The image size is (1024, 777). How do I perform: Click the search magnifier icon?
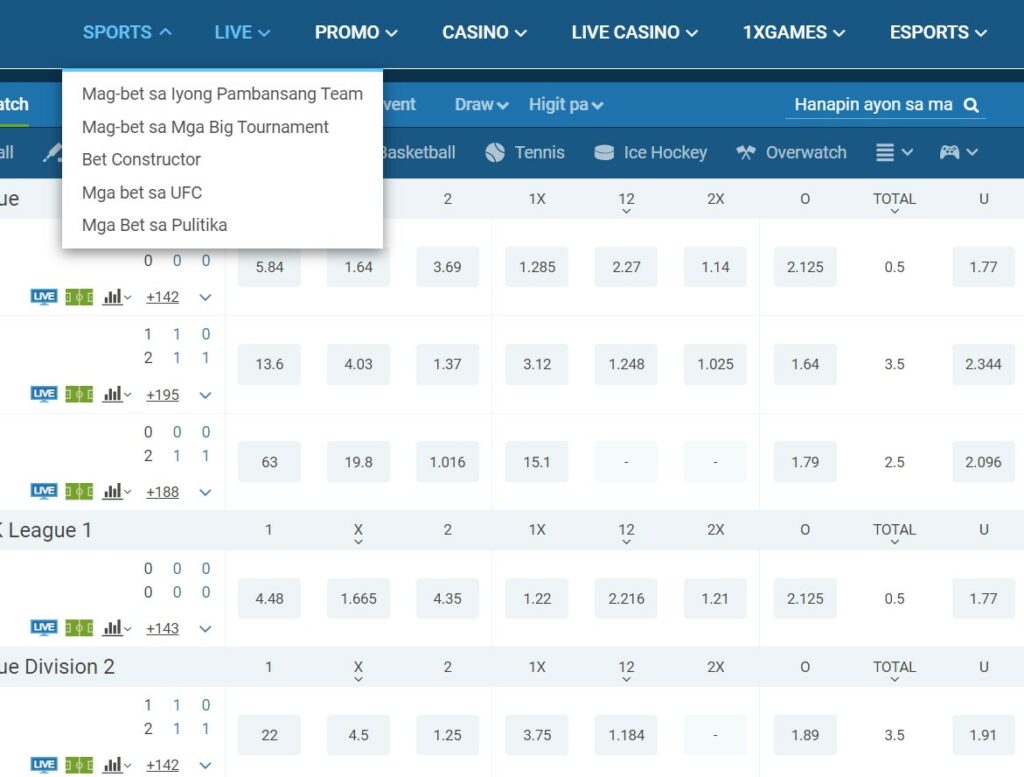971,105
